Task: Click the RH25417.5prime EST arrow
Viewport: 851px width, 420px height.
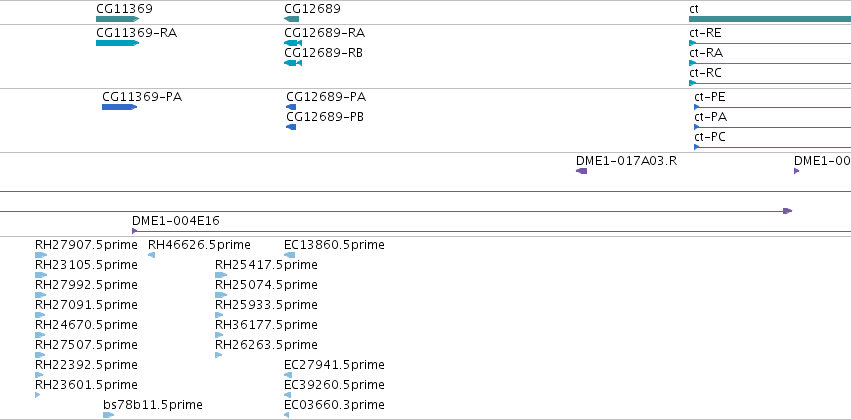Action: point(221,275)
